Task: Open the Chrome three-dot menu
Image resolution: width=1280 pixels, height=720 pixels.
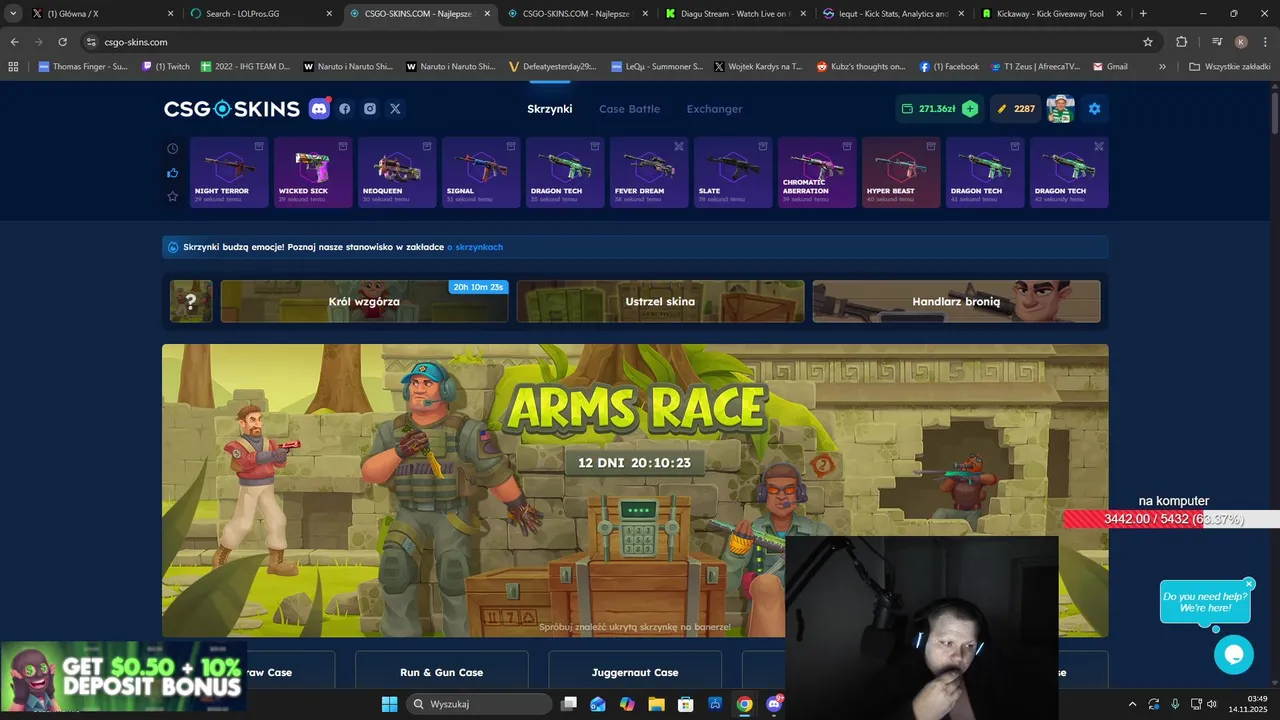Action: [1265, 42]
